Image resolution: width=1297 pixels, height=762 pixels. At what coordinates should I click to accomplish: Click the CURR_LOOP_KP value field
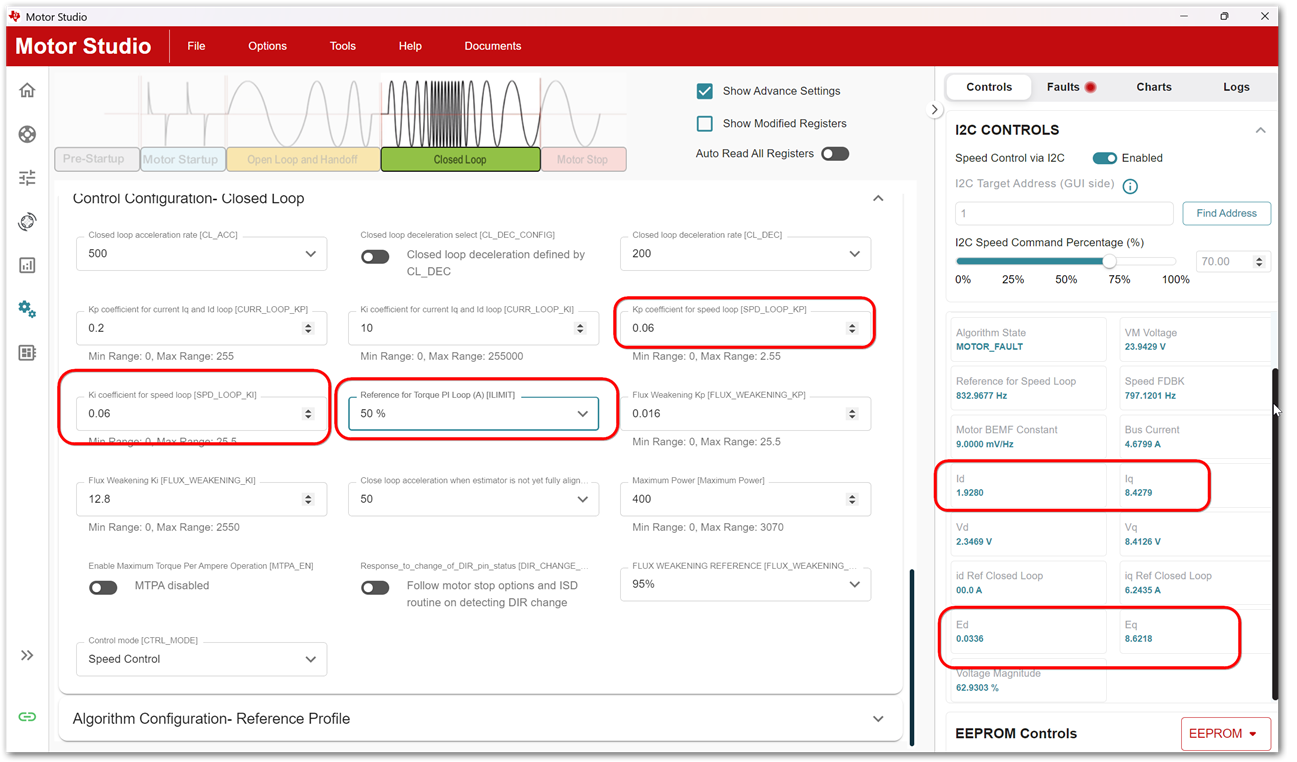[x=201, y=328]
